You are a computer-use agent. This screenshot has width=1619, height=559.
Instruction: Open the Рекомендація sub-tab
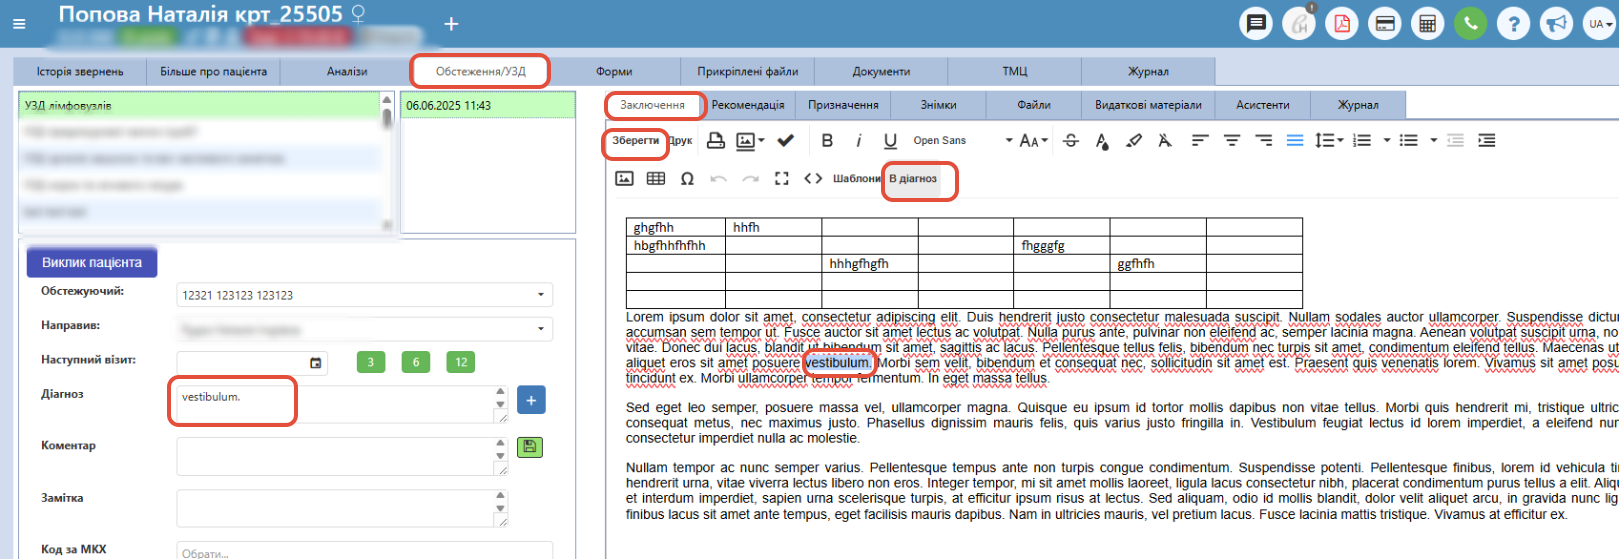pos(748,105)
